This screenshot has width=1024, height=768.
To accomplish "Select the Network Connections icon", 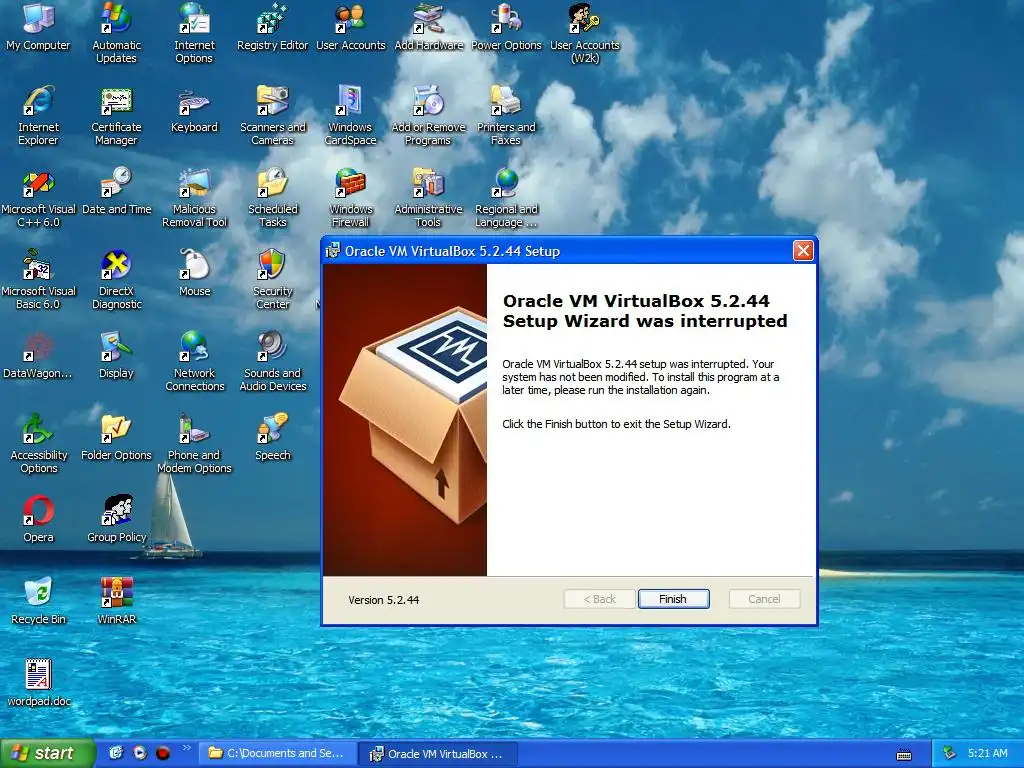I will tap(194, 361).
